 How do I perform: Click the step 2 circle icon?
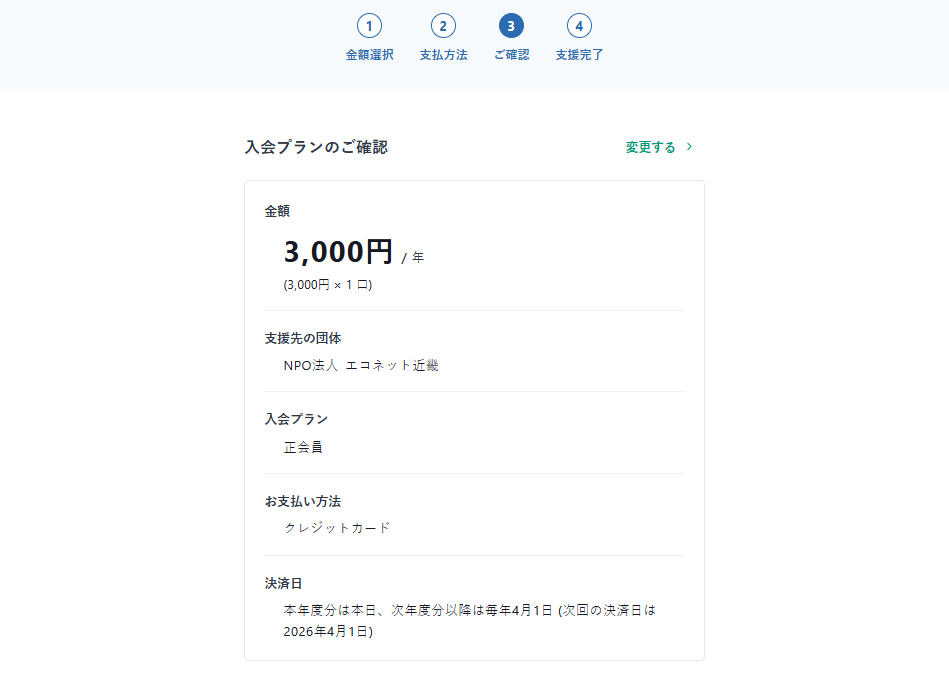(x=443, y=26)
